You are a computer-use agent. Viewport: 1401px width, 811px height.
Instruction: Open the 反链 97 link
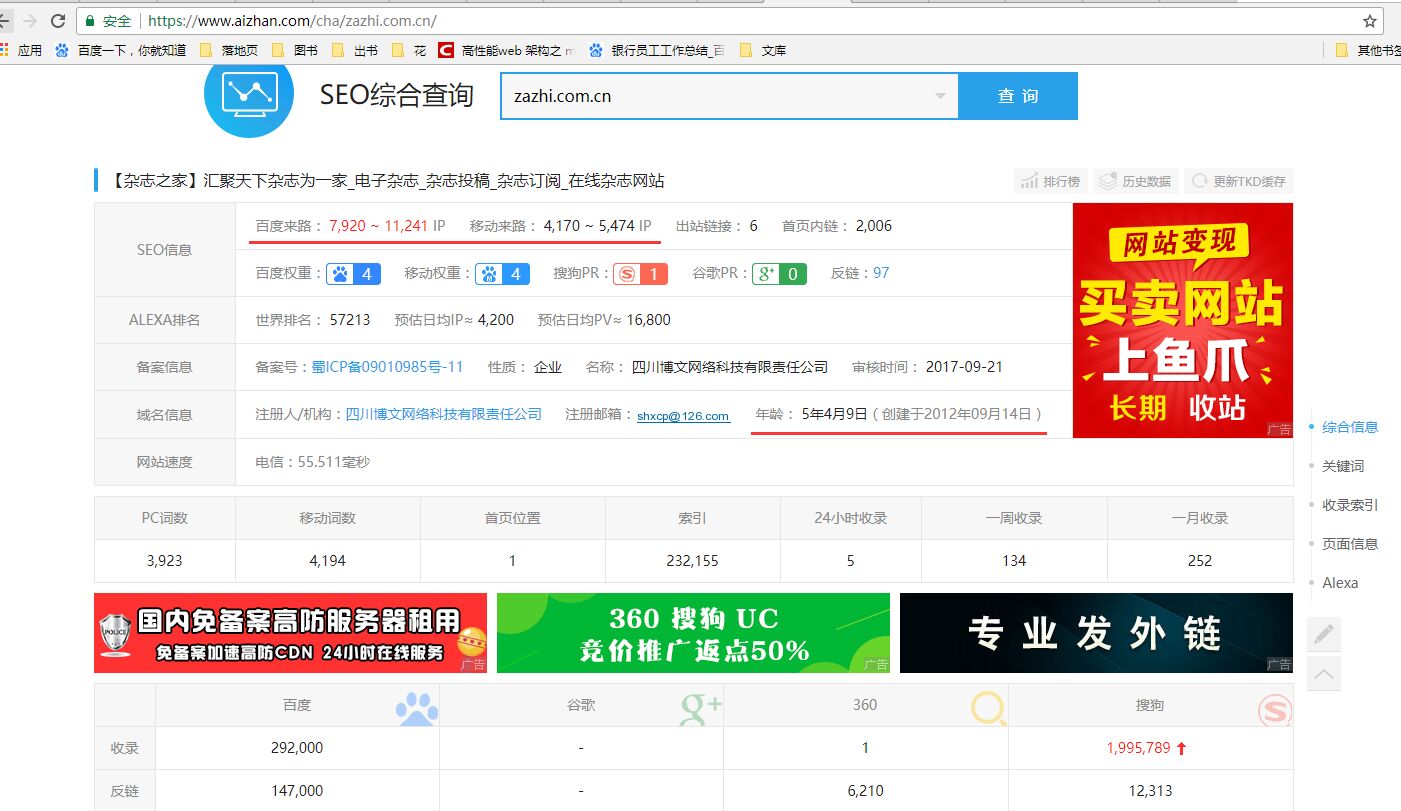click(881, 273)
